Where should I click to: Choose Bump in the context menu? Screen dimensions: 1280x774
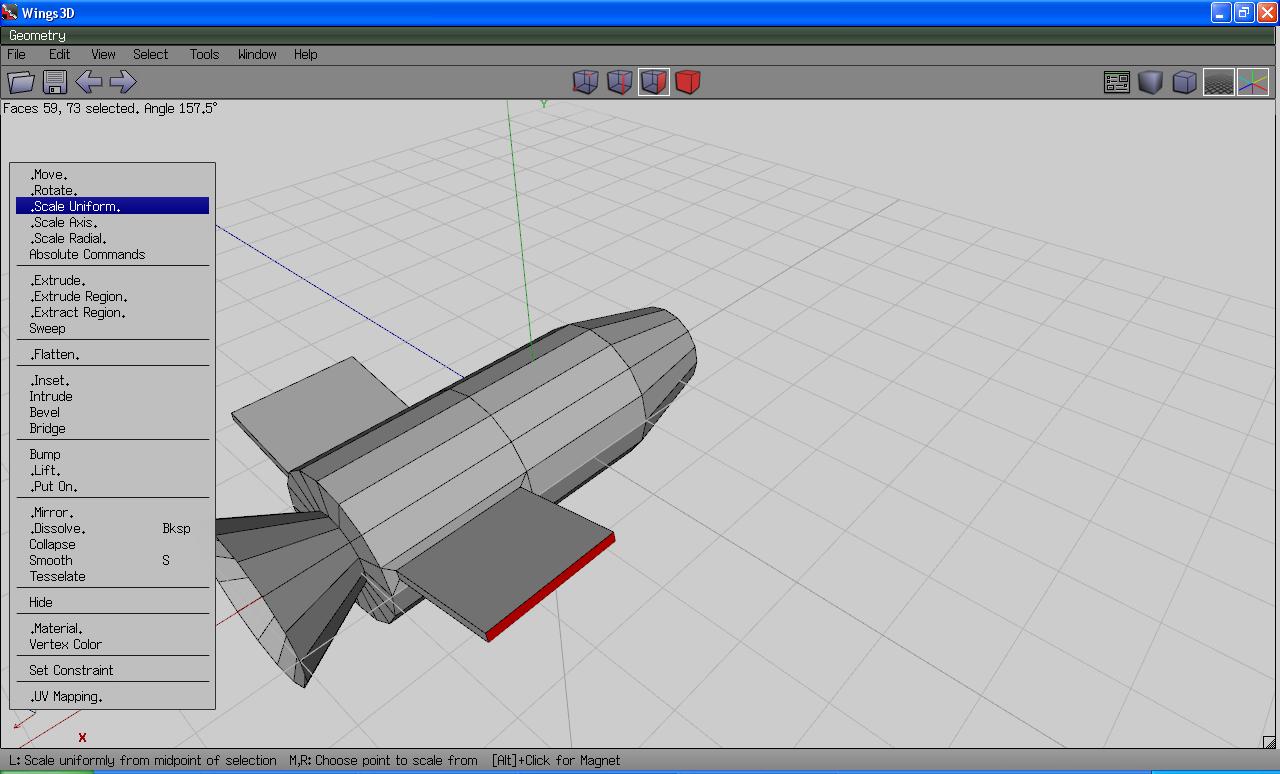[x=112, y=454]
